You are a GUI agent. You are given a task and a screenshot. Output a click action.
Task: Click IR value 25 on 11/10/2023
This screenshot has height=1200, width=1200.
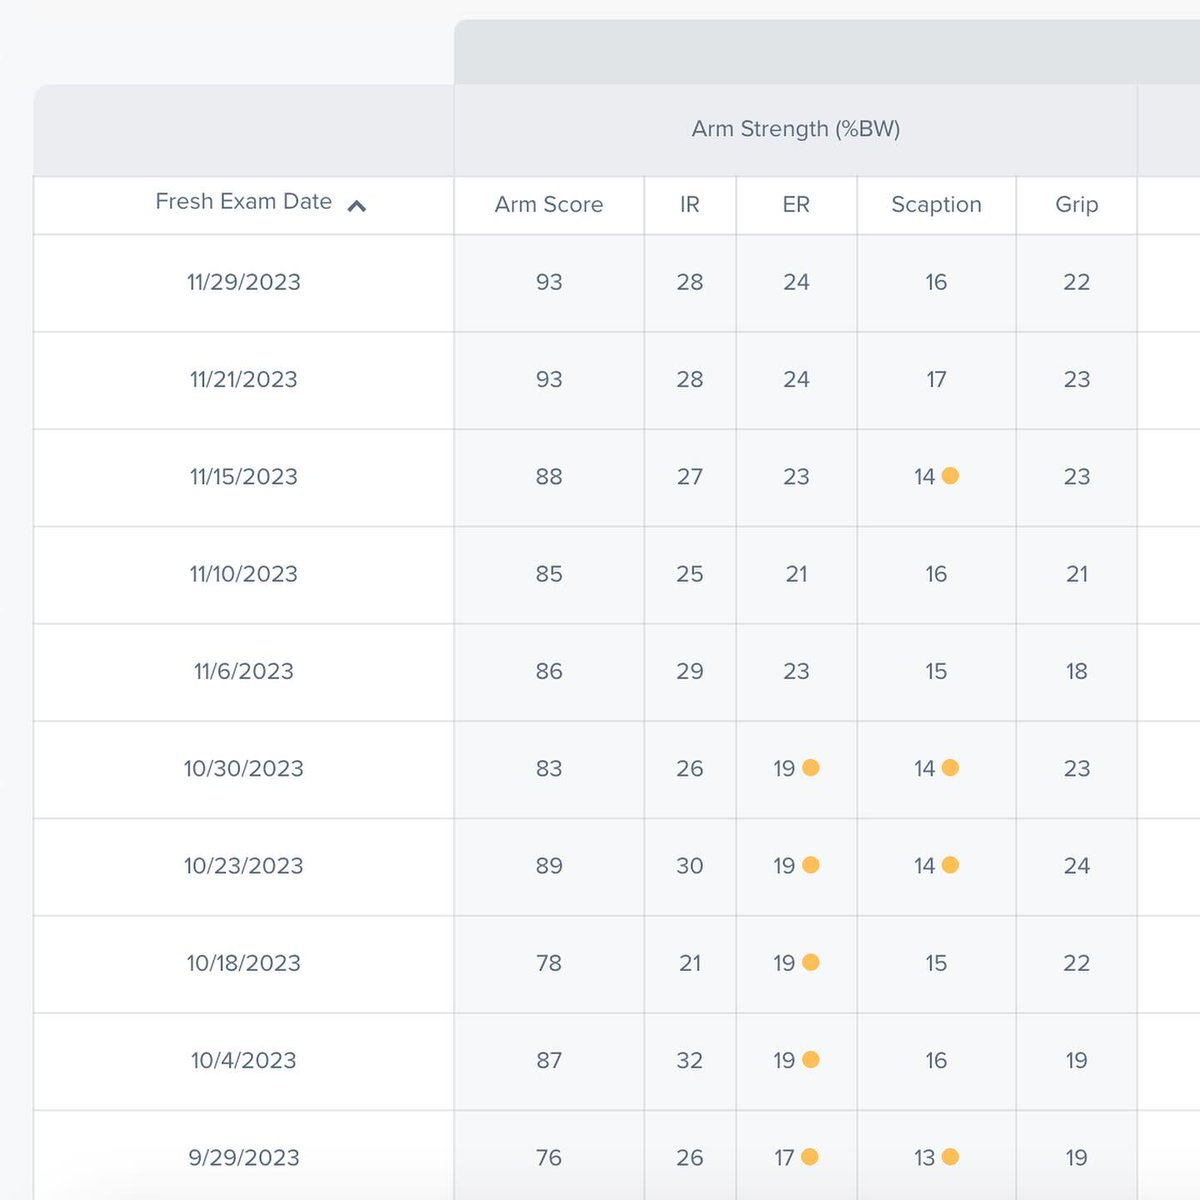(x=690, y=575)
